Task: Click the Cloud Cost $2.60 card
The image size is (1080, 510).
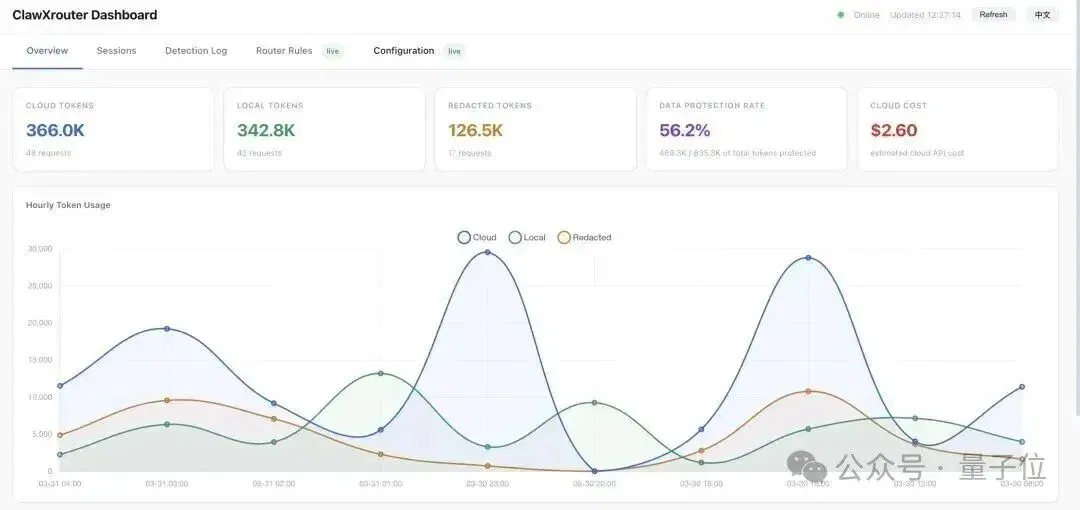Action: pos(958,129)
